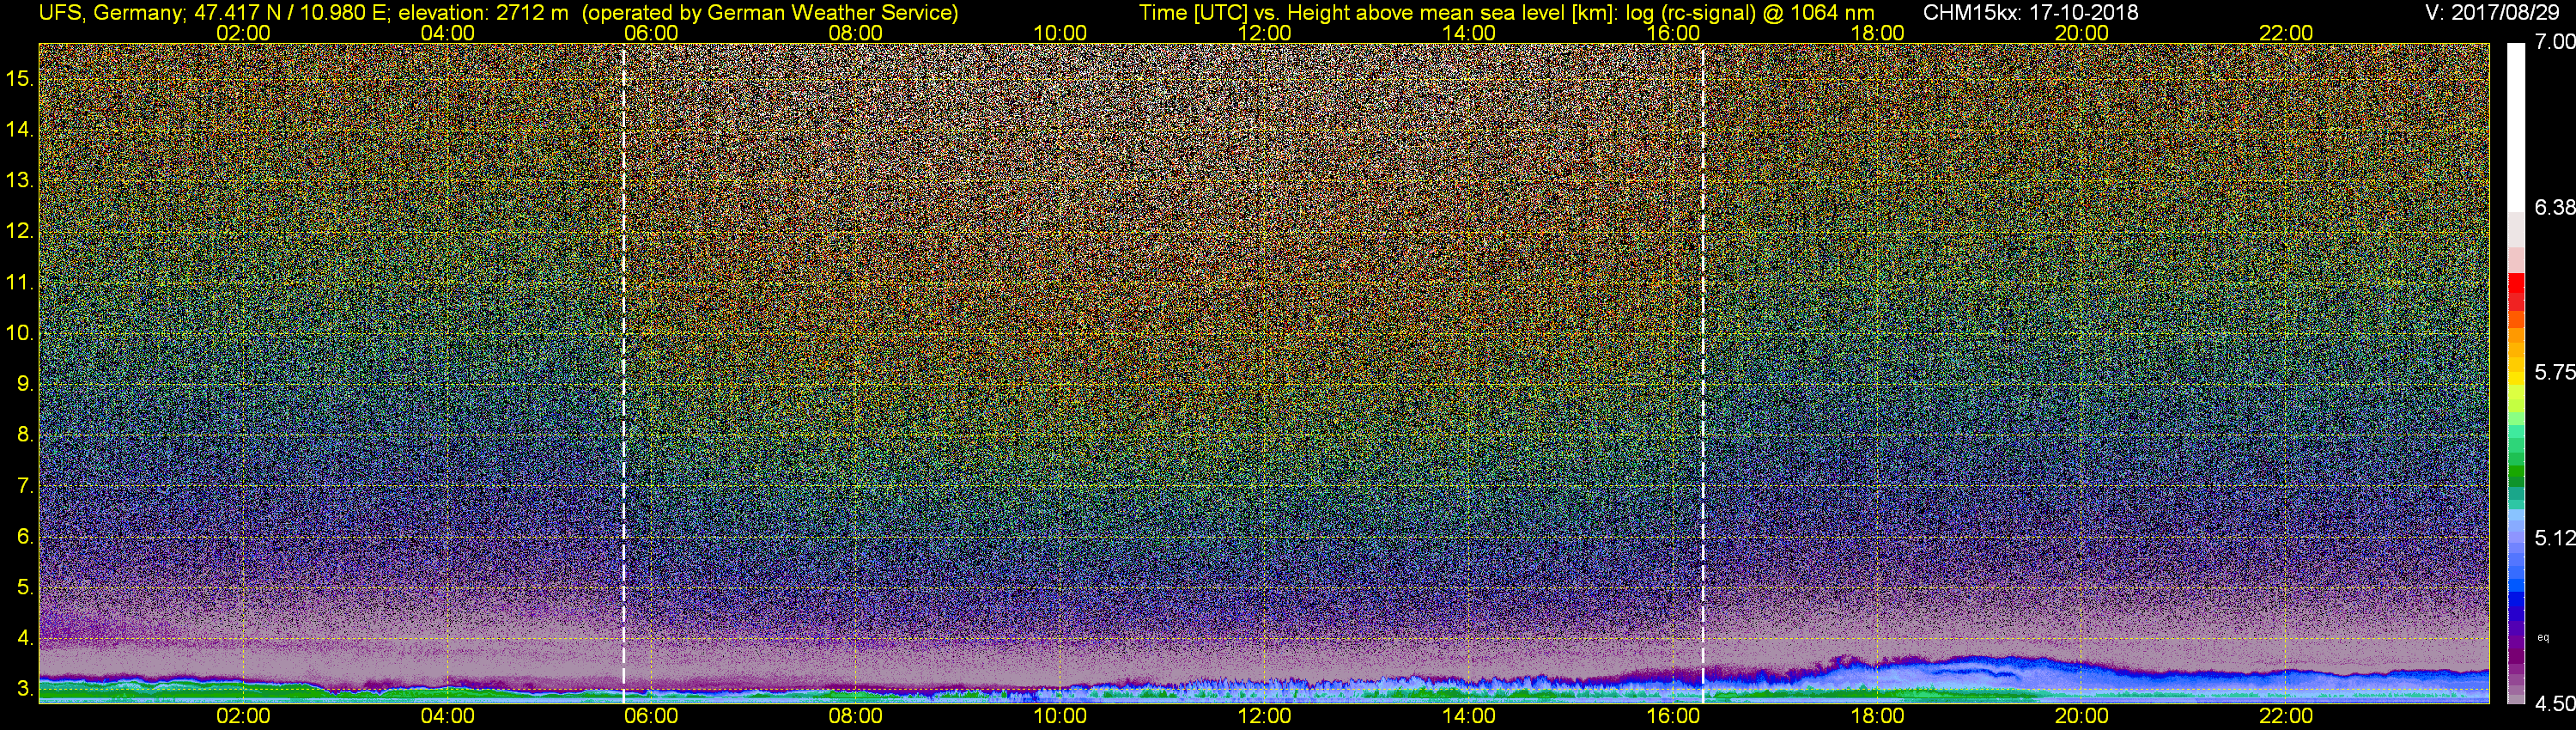Click the '02:00' label on the top time axis
The height and width of the screenshot is (730, 2576).
click(x=243, y=33)
